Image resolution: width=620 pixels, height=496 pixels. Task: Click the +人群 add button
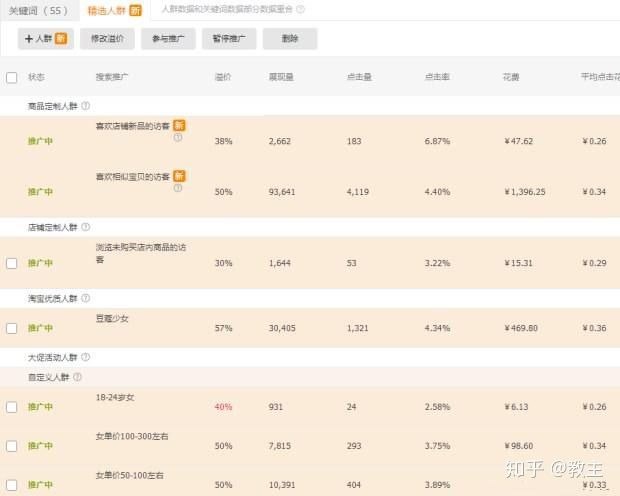point(44,38)
